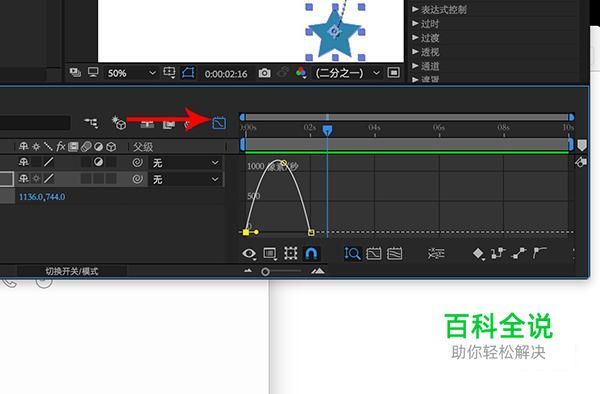This screenshot has width=600, height=394.
Task: Click the always preview this view icon
Action: 75,72
